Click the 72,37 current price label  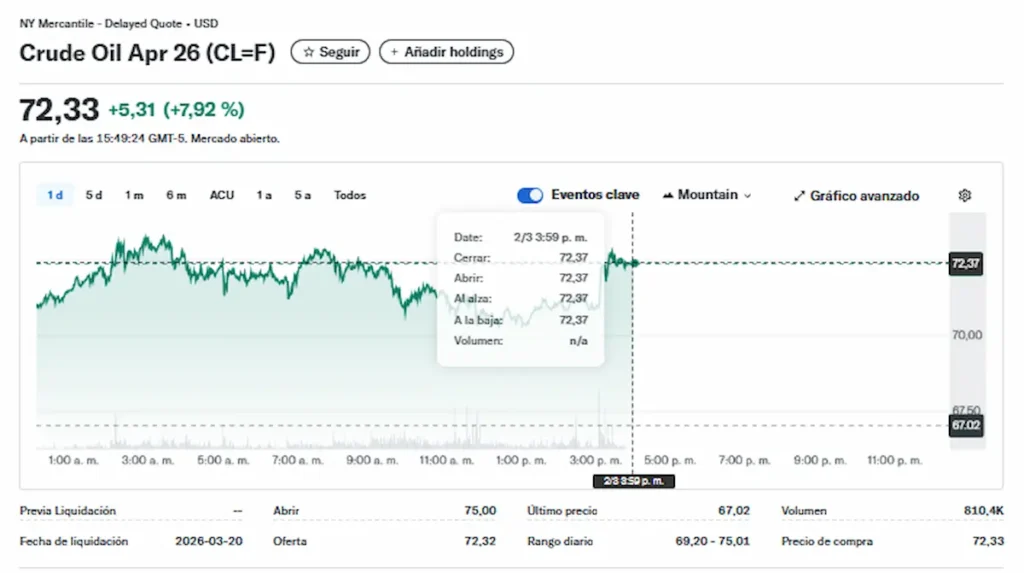[965, 264]
